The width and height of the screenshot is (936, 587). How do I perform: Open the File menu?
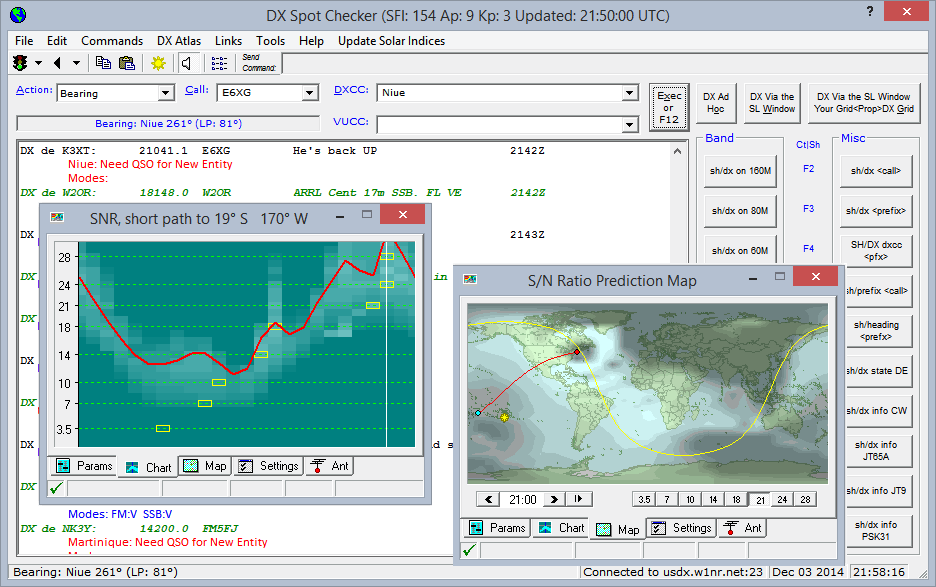(x=24, y=41)
